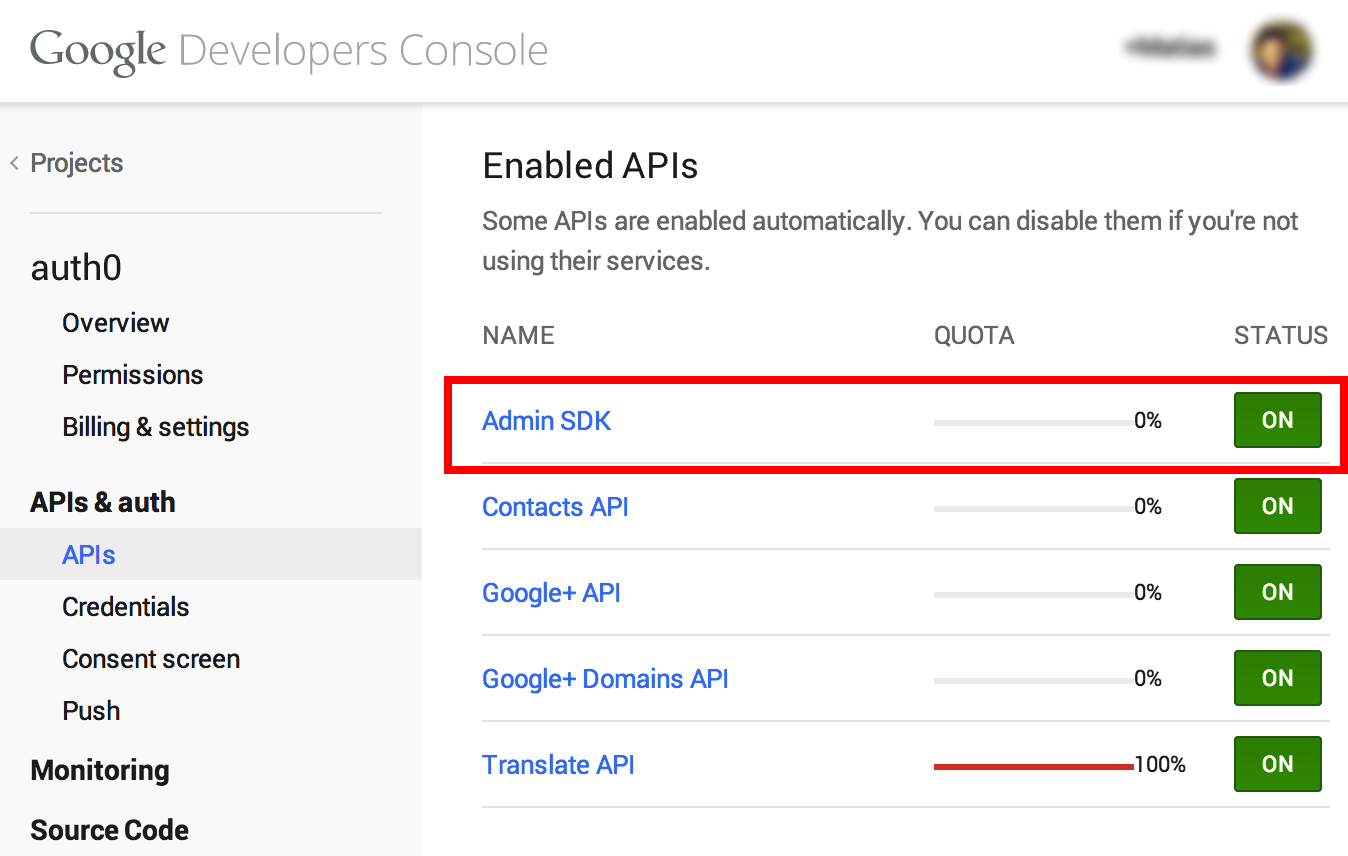Toggle the Google+ API status button
The width and height of the screenshot is (1348, 856).
1277,592
